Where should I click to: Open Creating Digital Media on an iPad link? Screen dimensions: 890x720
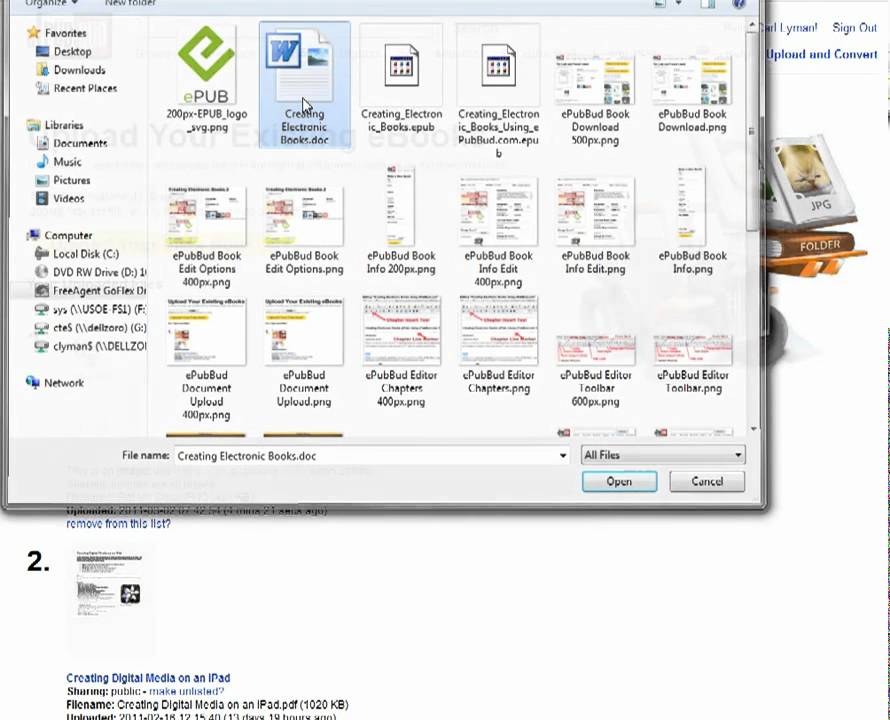pyautogui.click(x=148, y=678)
